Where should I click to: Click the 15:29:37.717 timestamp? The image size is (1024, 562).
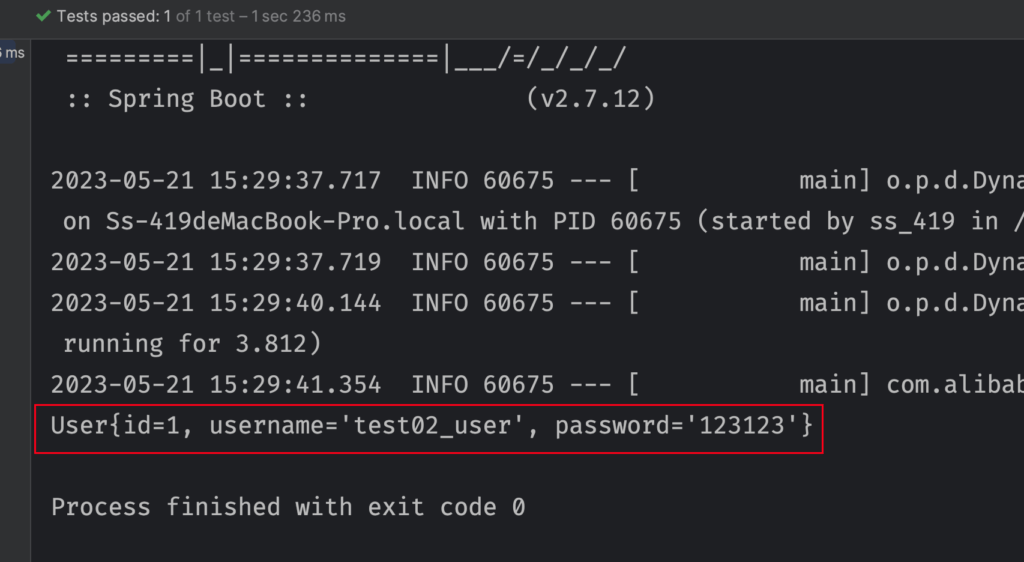216,181
